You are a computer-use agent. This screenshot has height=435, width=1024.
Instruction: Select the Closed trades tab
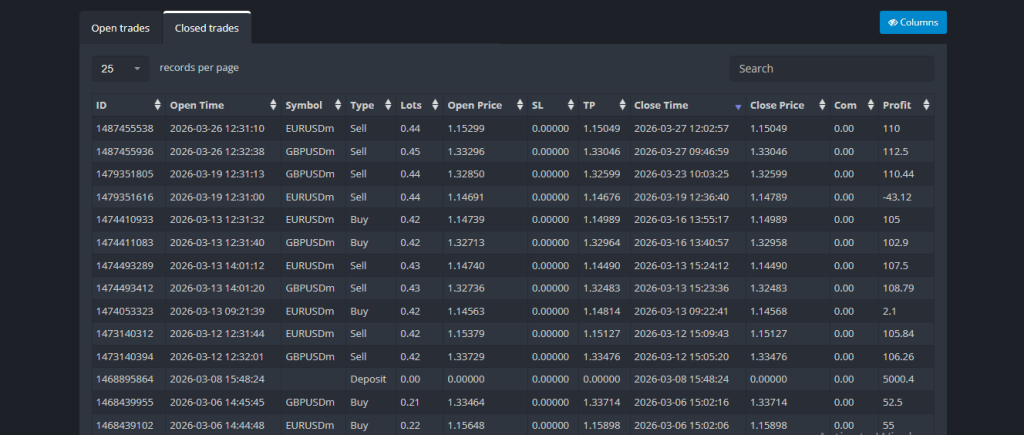click(x=207, y=28)
